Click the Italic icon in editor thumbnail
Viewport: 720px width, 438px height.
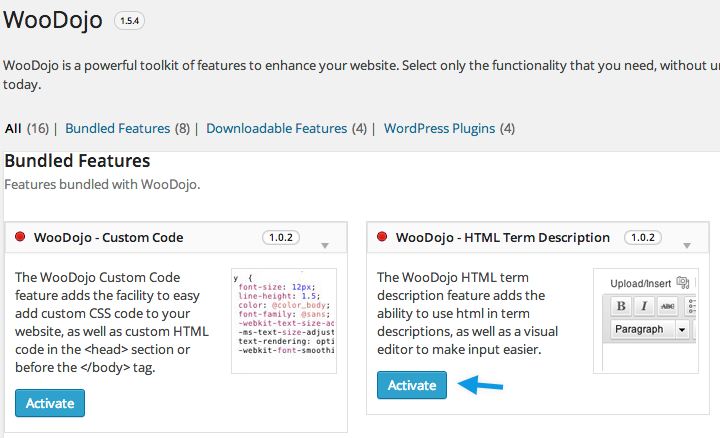644,306
